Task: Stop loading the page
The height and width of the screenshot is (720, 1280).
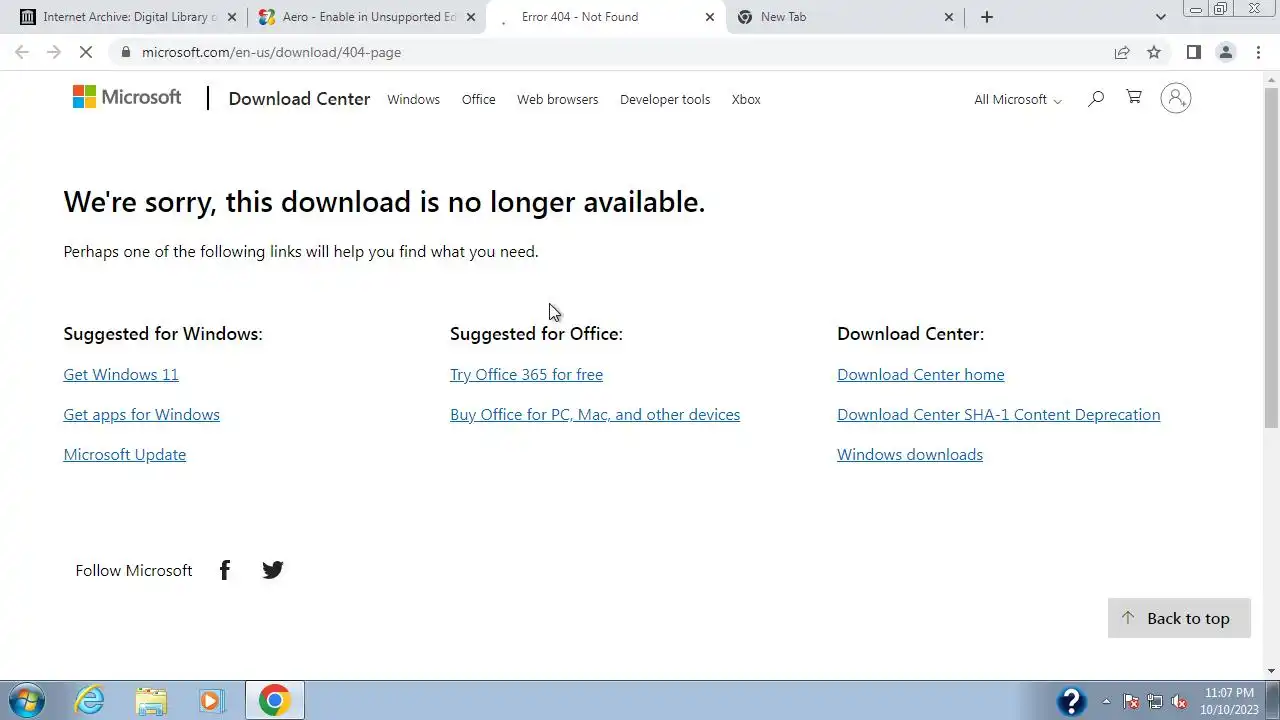Action: [87, 52]
